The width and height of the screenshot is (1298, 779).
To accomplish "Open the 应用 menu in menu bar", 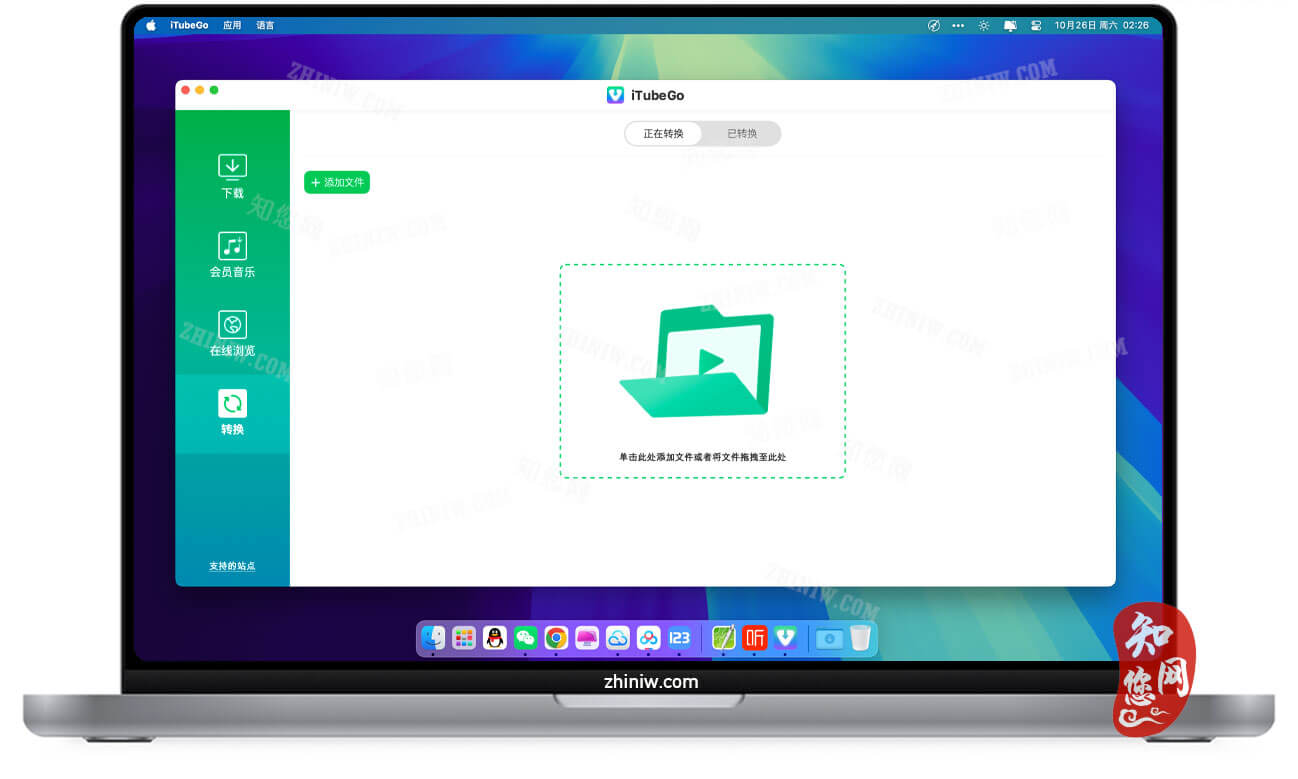I will point(232,26).
